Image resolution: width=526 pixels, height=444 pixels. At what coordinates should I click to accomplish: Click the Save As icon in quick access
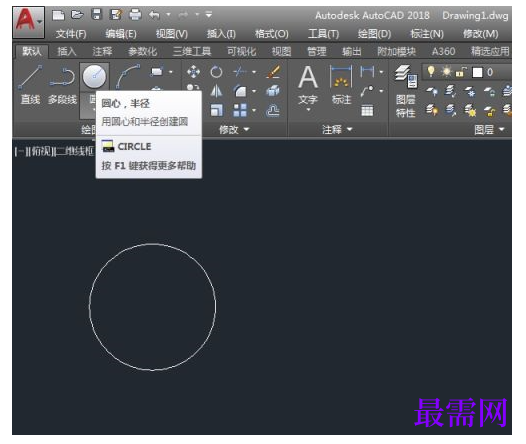click(x=116, y=15)
